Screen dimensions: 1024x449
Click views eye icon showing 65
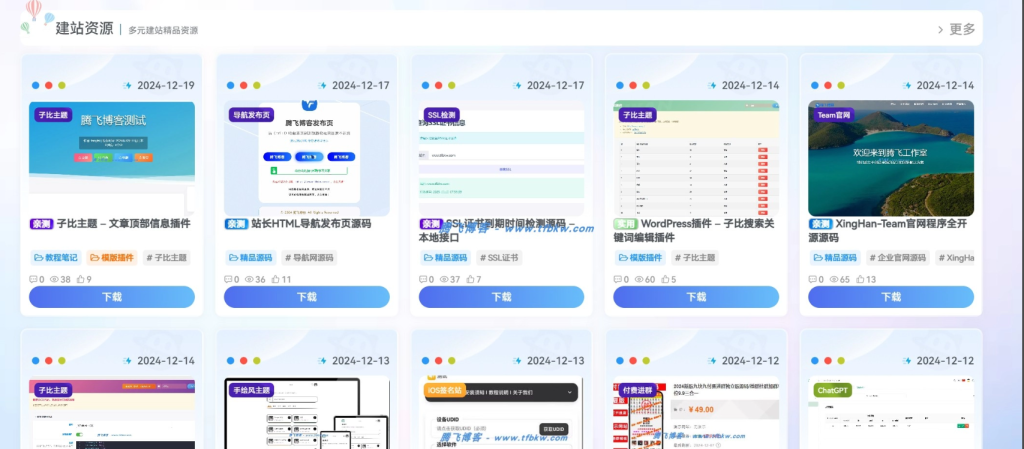pyautogui.click(x=834, y=279)
